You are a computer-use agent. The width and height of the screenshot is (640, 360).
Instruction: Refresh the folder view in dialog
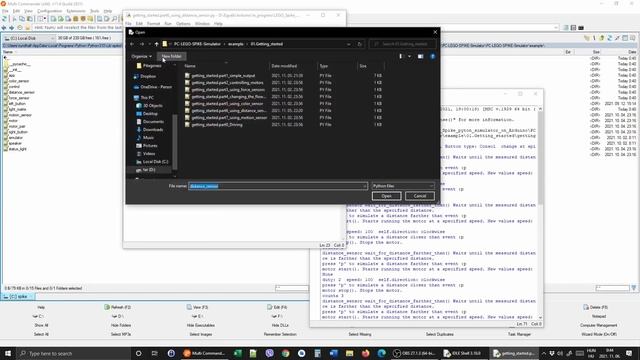click(x=359, y=44)
